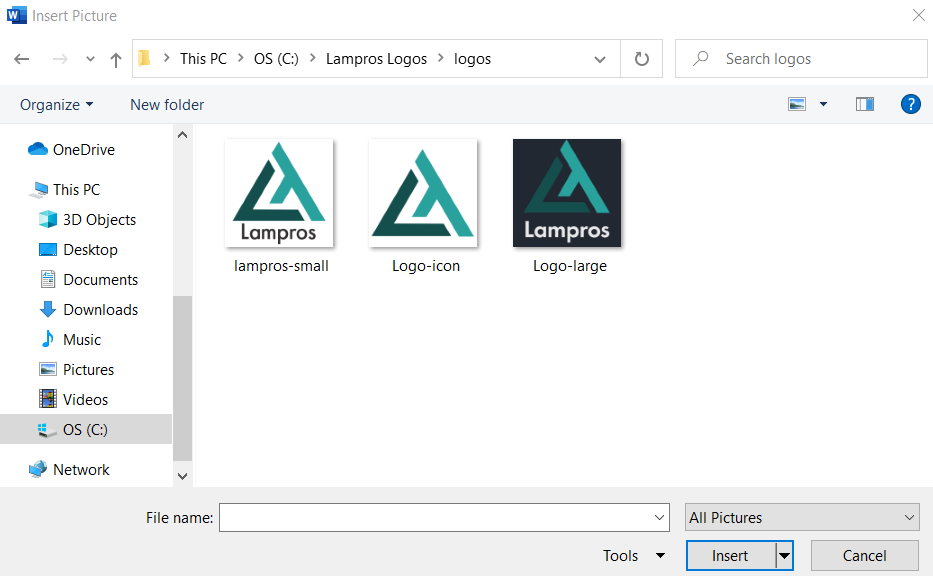The image size is (933, 576).
Task: Click the lampros-small file name label
Action: (x=281, y=266)
